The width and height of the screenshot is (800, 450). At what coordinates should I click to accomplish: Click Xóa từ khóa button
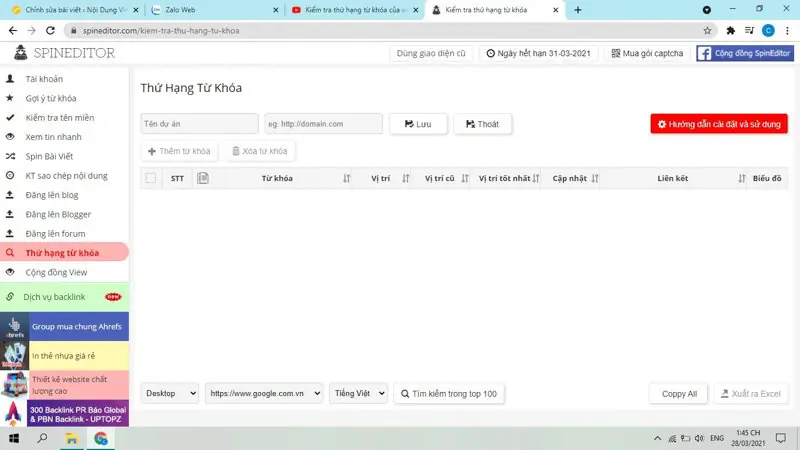pyautogui.click(x=260, y=152)
